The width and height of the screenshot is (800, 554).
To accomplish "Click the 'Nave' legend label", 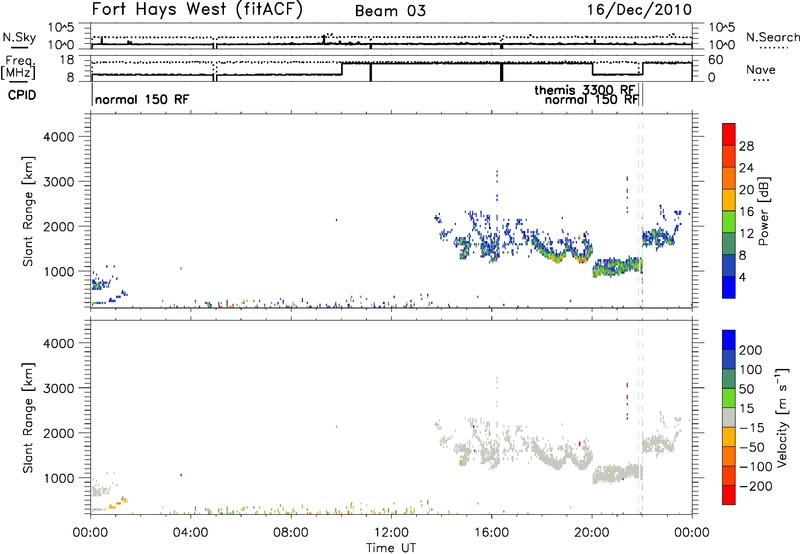I will pyautogui.click(x=760, y=69).
